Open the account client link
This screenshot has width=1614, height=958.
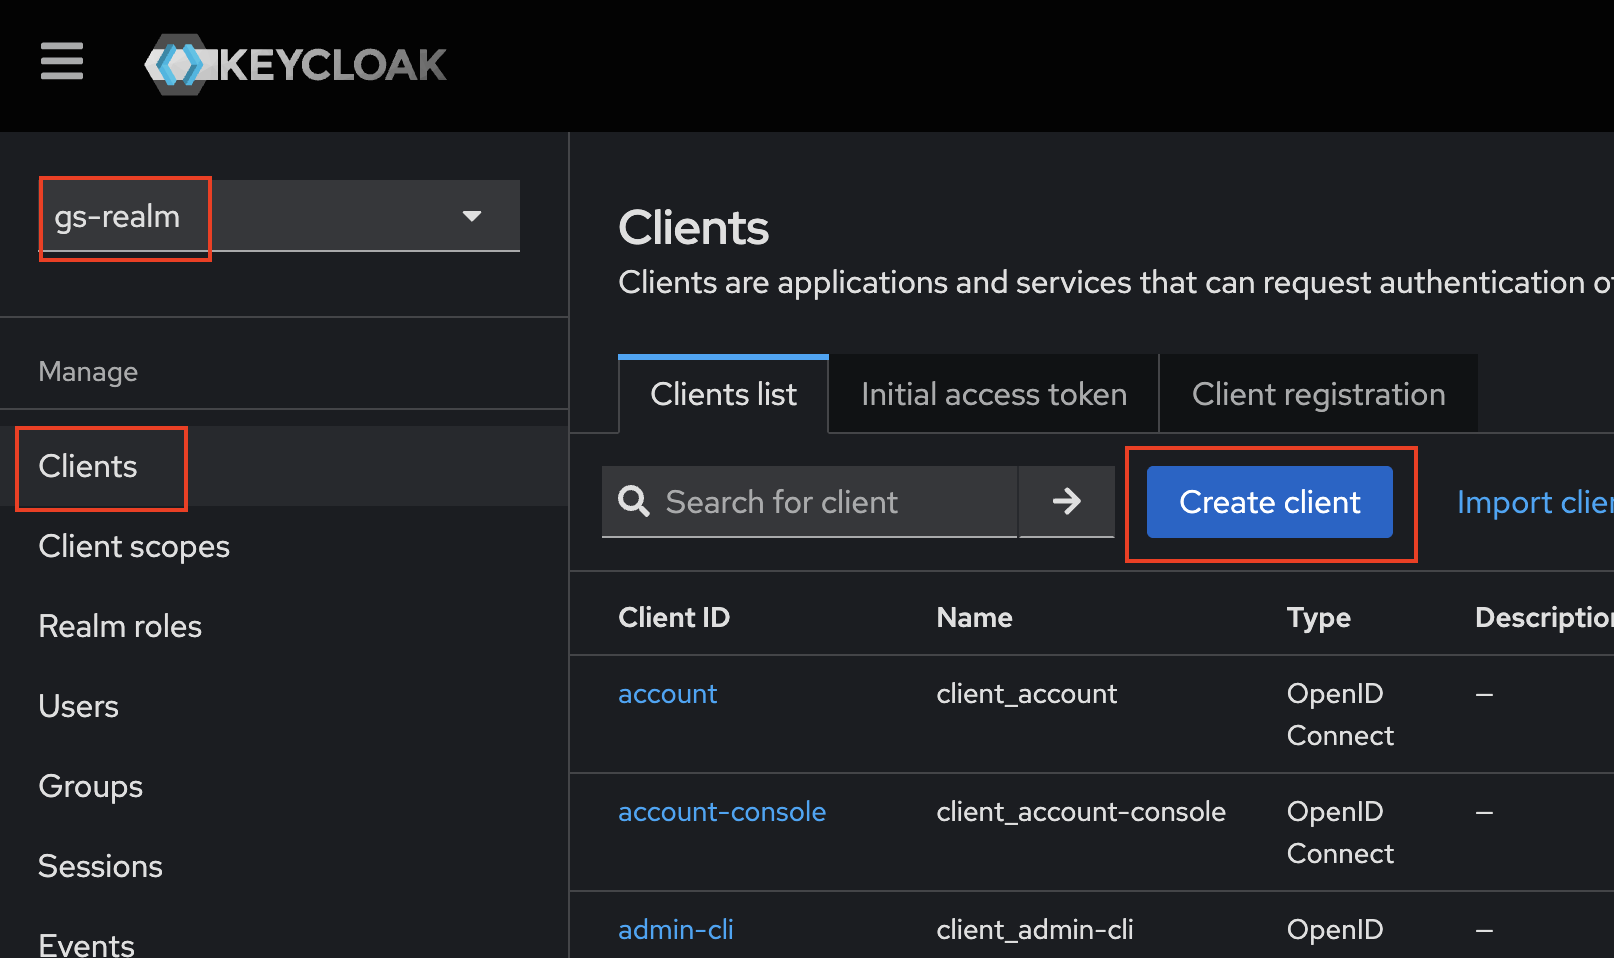coord(667,694)
